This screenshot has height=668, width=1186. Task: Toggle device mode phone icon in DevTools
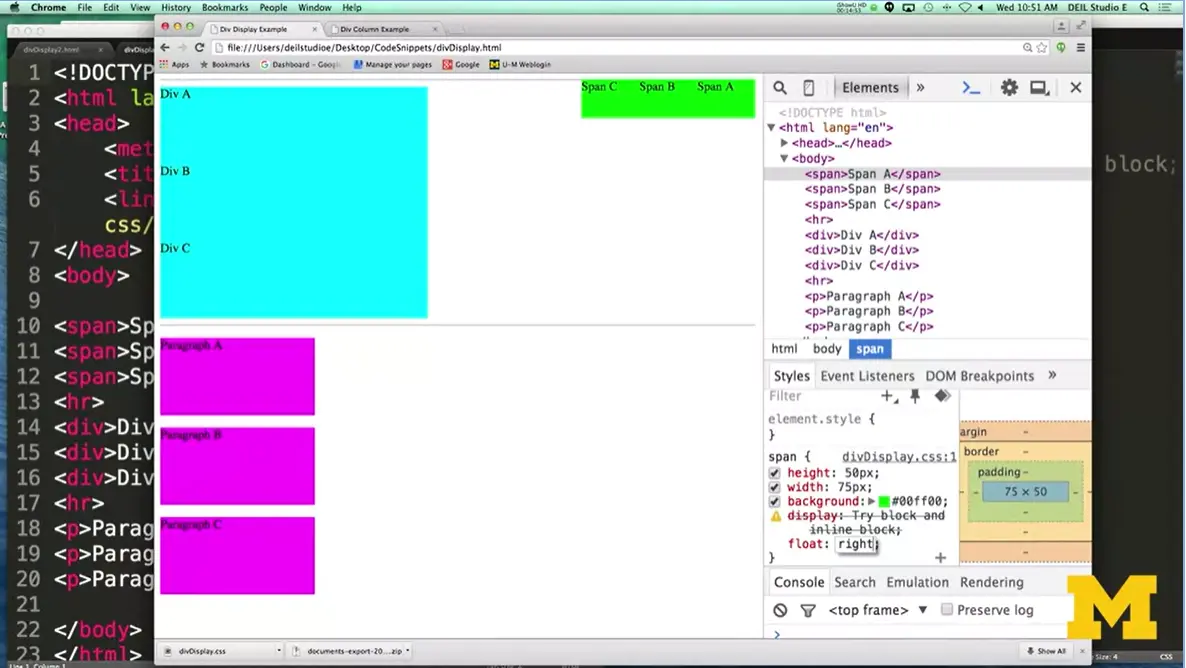click(809, 88)
